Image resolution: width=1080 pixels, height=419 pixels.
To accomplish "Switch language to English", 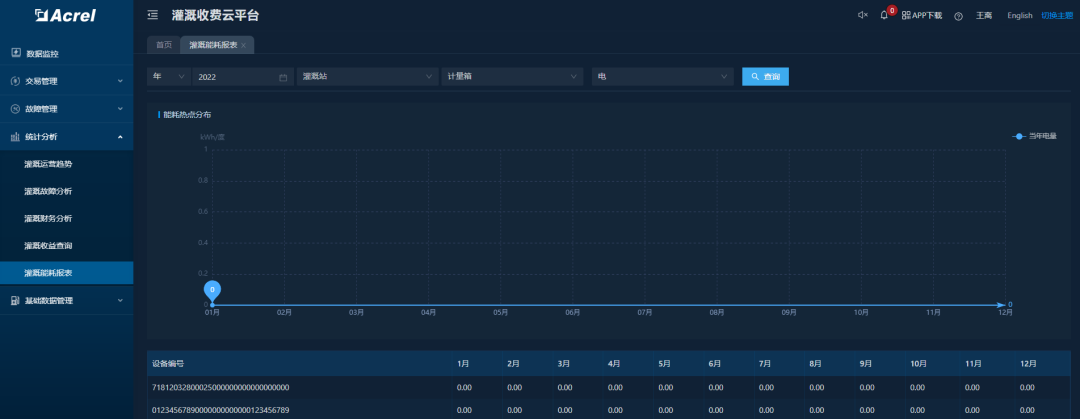I will tap(1019, 15).
